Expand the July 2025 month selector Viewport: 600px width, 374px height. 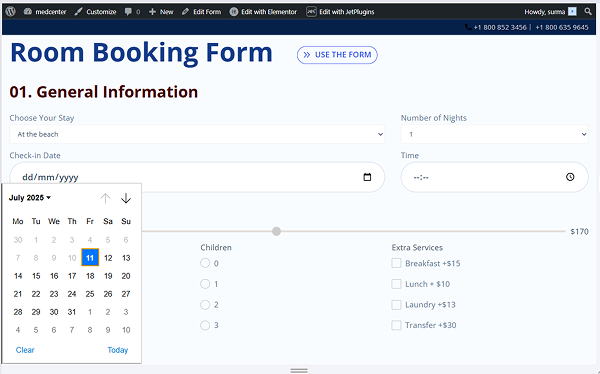(30, 198)
